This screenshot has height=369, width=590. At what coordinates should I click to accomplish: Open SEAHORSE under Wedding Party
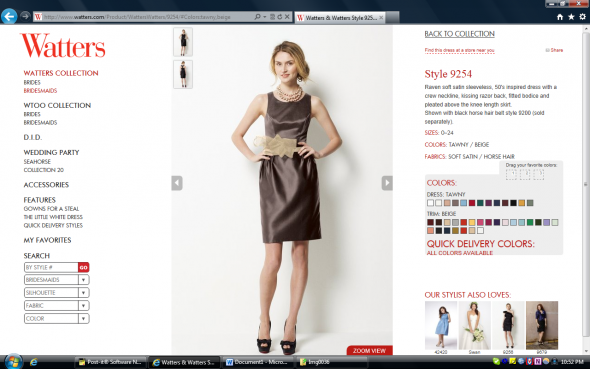coord(37,162)
